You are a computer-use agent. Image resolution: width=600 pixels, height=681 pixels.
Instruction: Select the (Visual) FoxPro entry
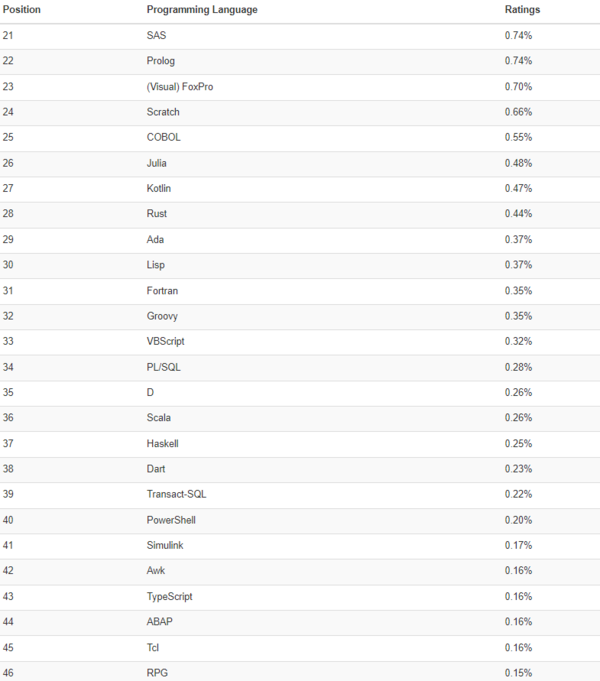[x=179, y=87]
